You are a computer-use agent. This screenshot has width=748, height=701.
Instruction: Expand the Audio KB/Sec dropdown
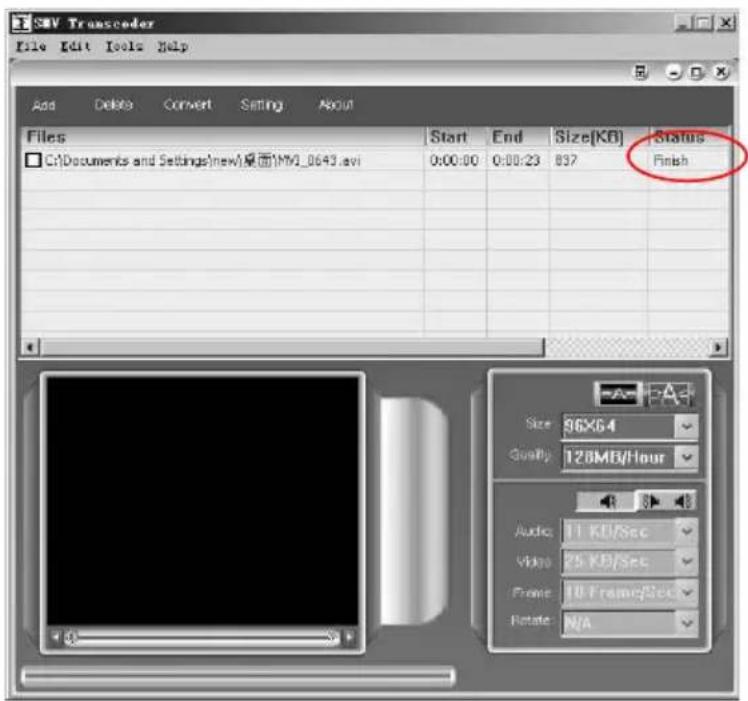pyautogui.click(x=686, y=531)
